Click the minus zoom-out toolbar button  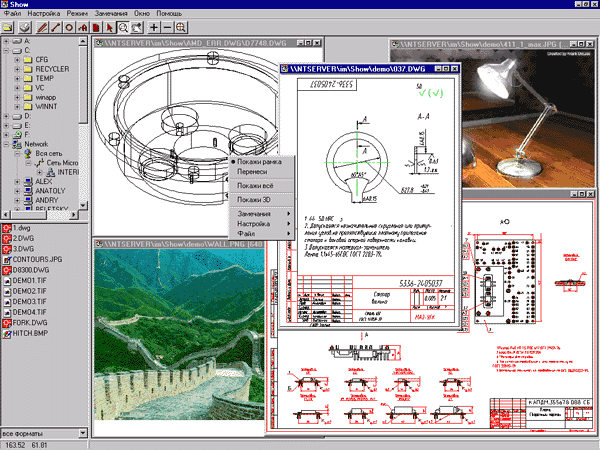click(x=167, y=28)
